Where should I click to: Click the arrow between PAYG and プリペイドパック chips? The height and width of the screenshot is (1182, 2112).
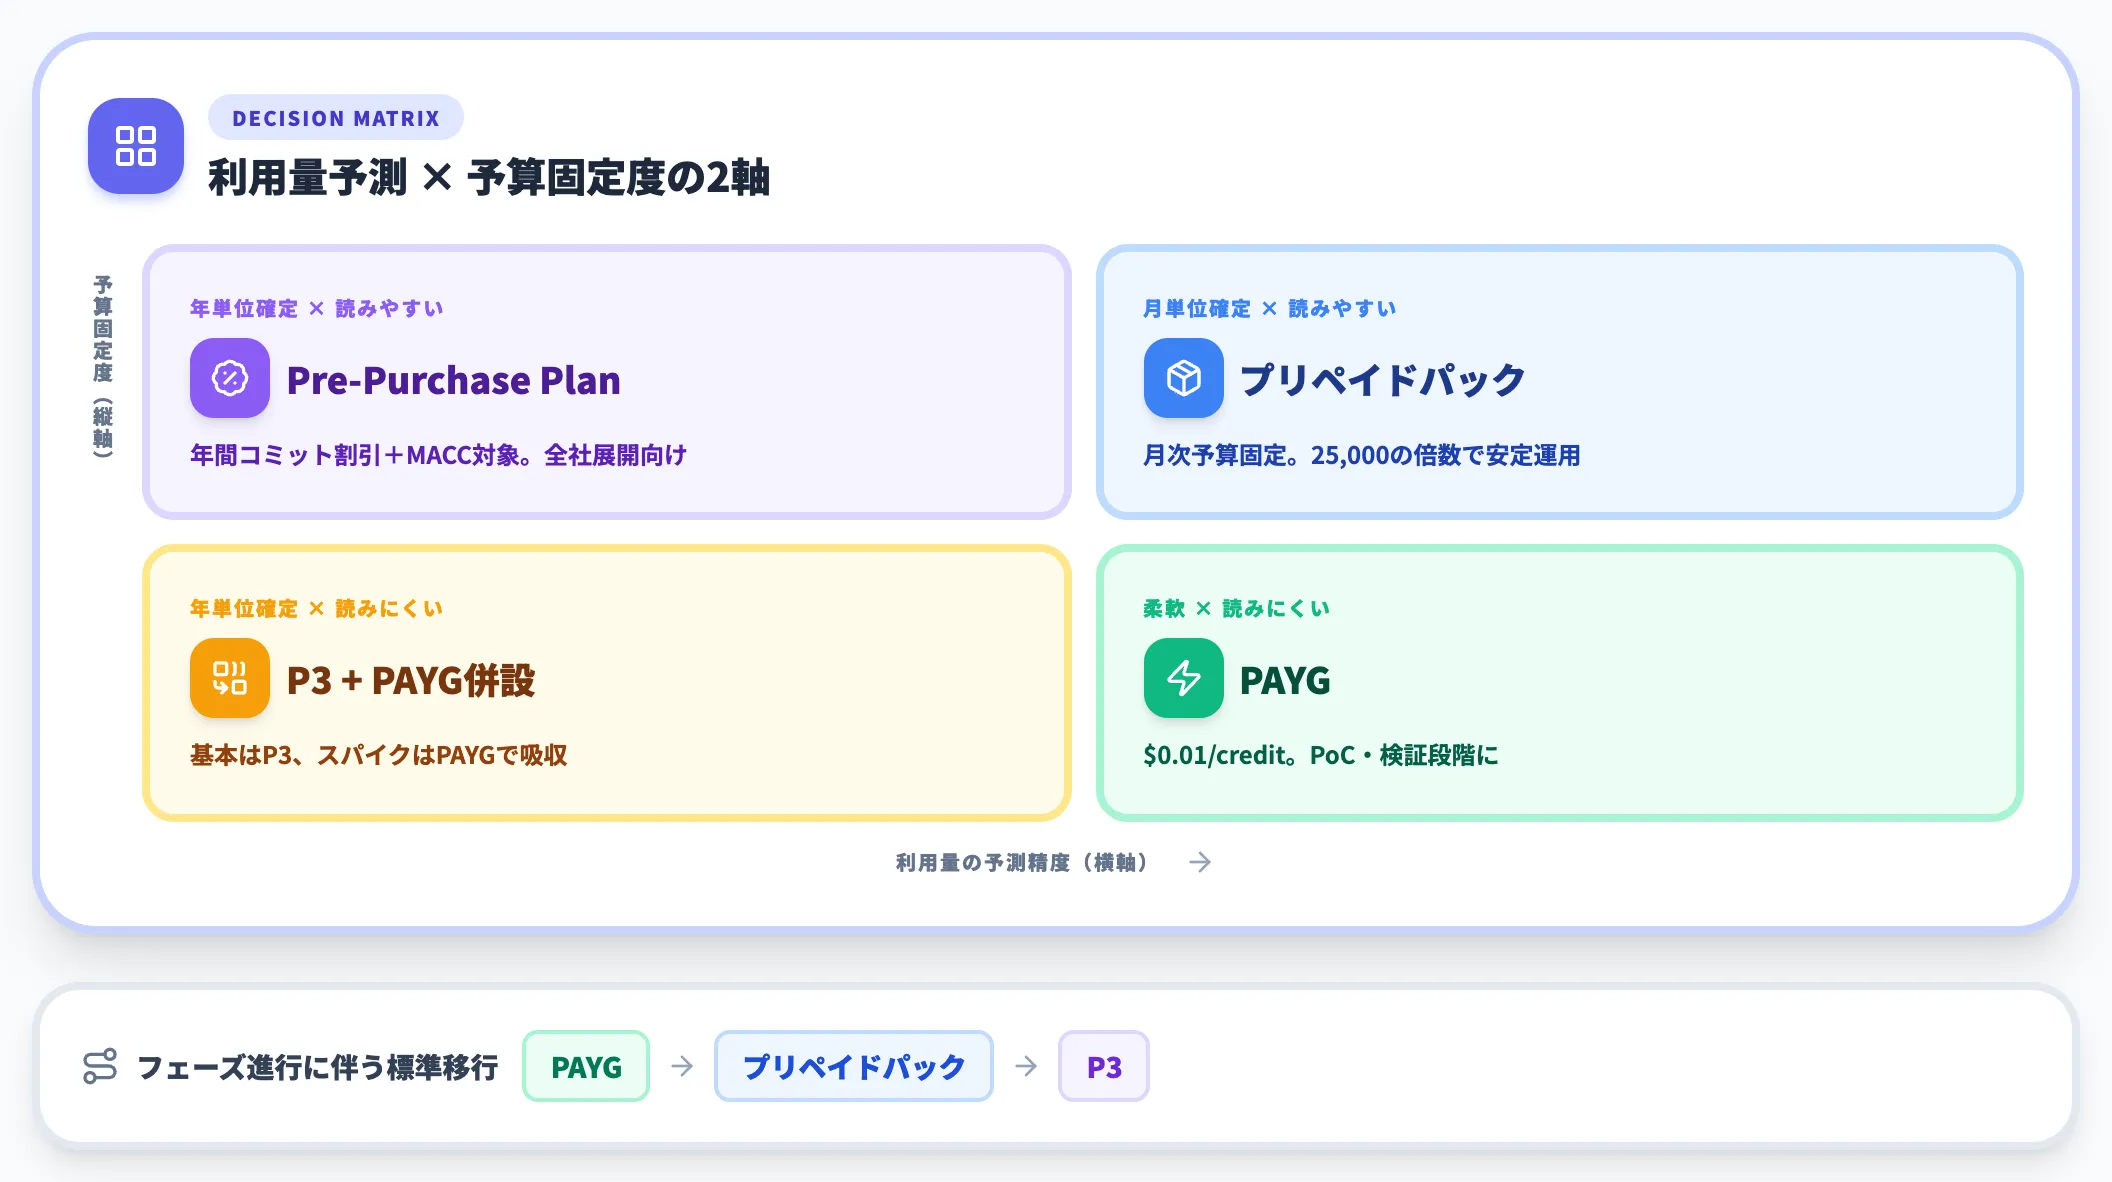pyautogui.click(x=682, y=1066)
